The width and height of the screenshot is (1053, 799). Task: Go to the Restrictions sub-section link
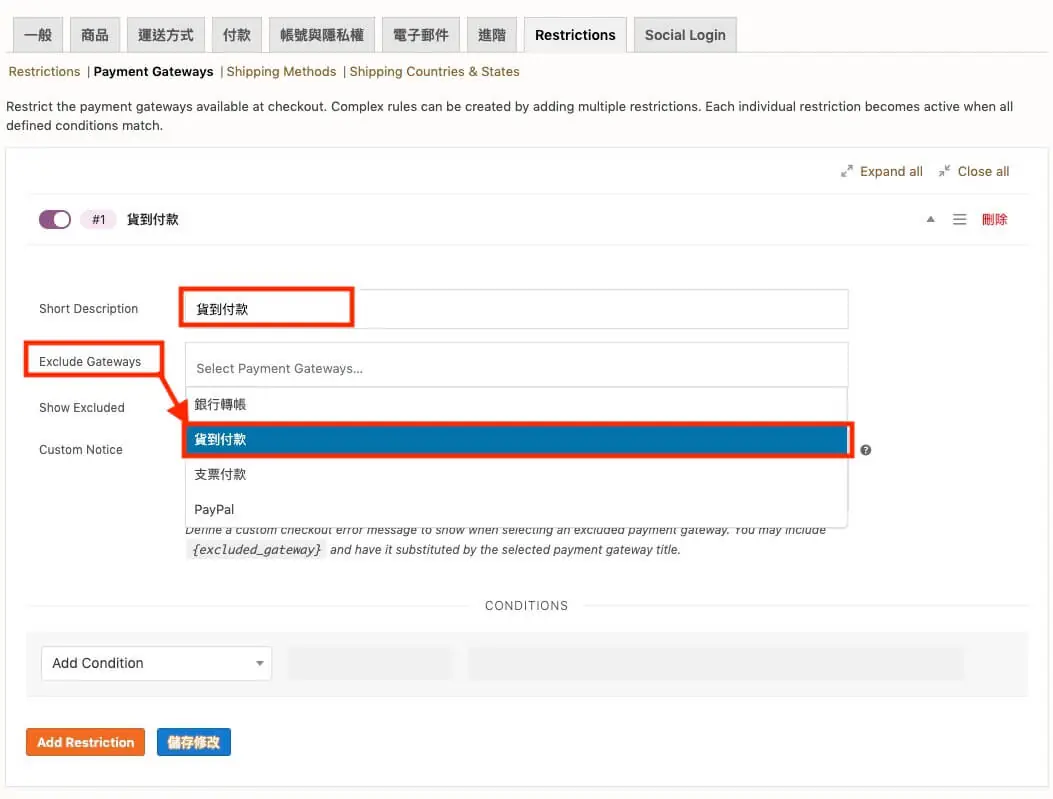tap(44, 72)
